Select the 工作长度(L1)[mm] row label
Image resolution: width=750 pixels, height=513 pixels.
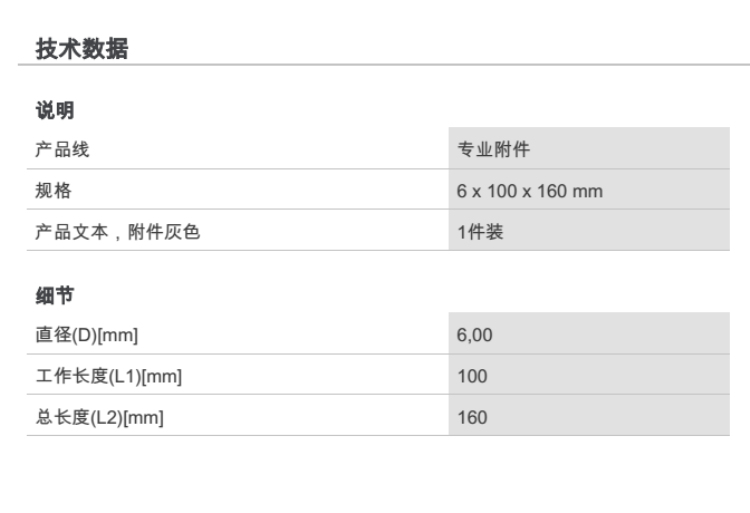pyautogui.click(x=109, y=377)
